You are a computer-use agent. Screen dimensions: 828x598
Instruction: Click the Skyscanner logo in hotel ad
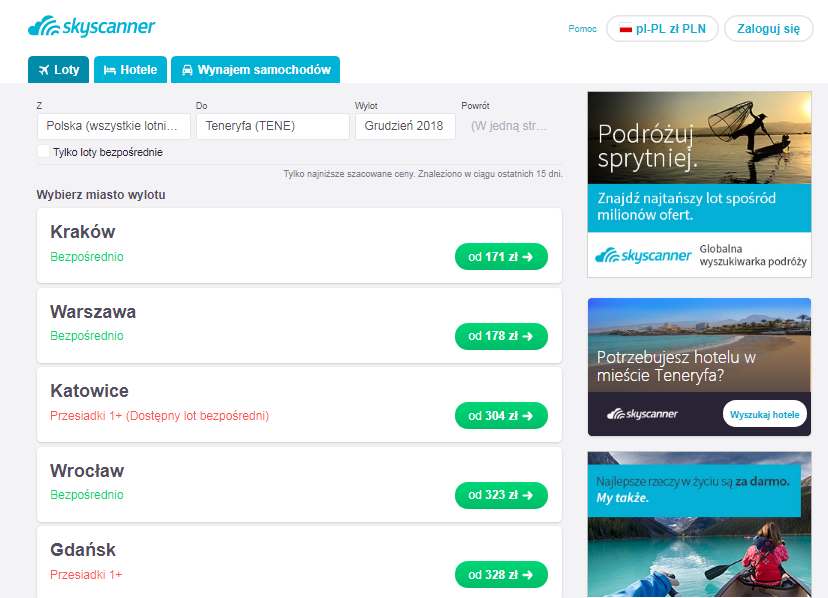tap(642, 414)
